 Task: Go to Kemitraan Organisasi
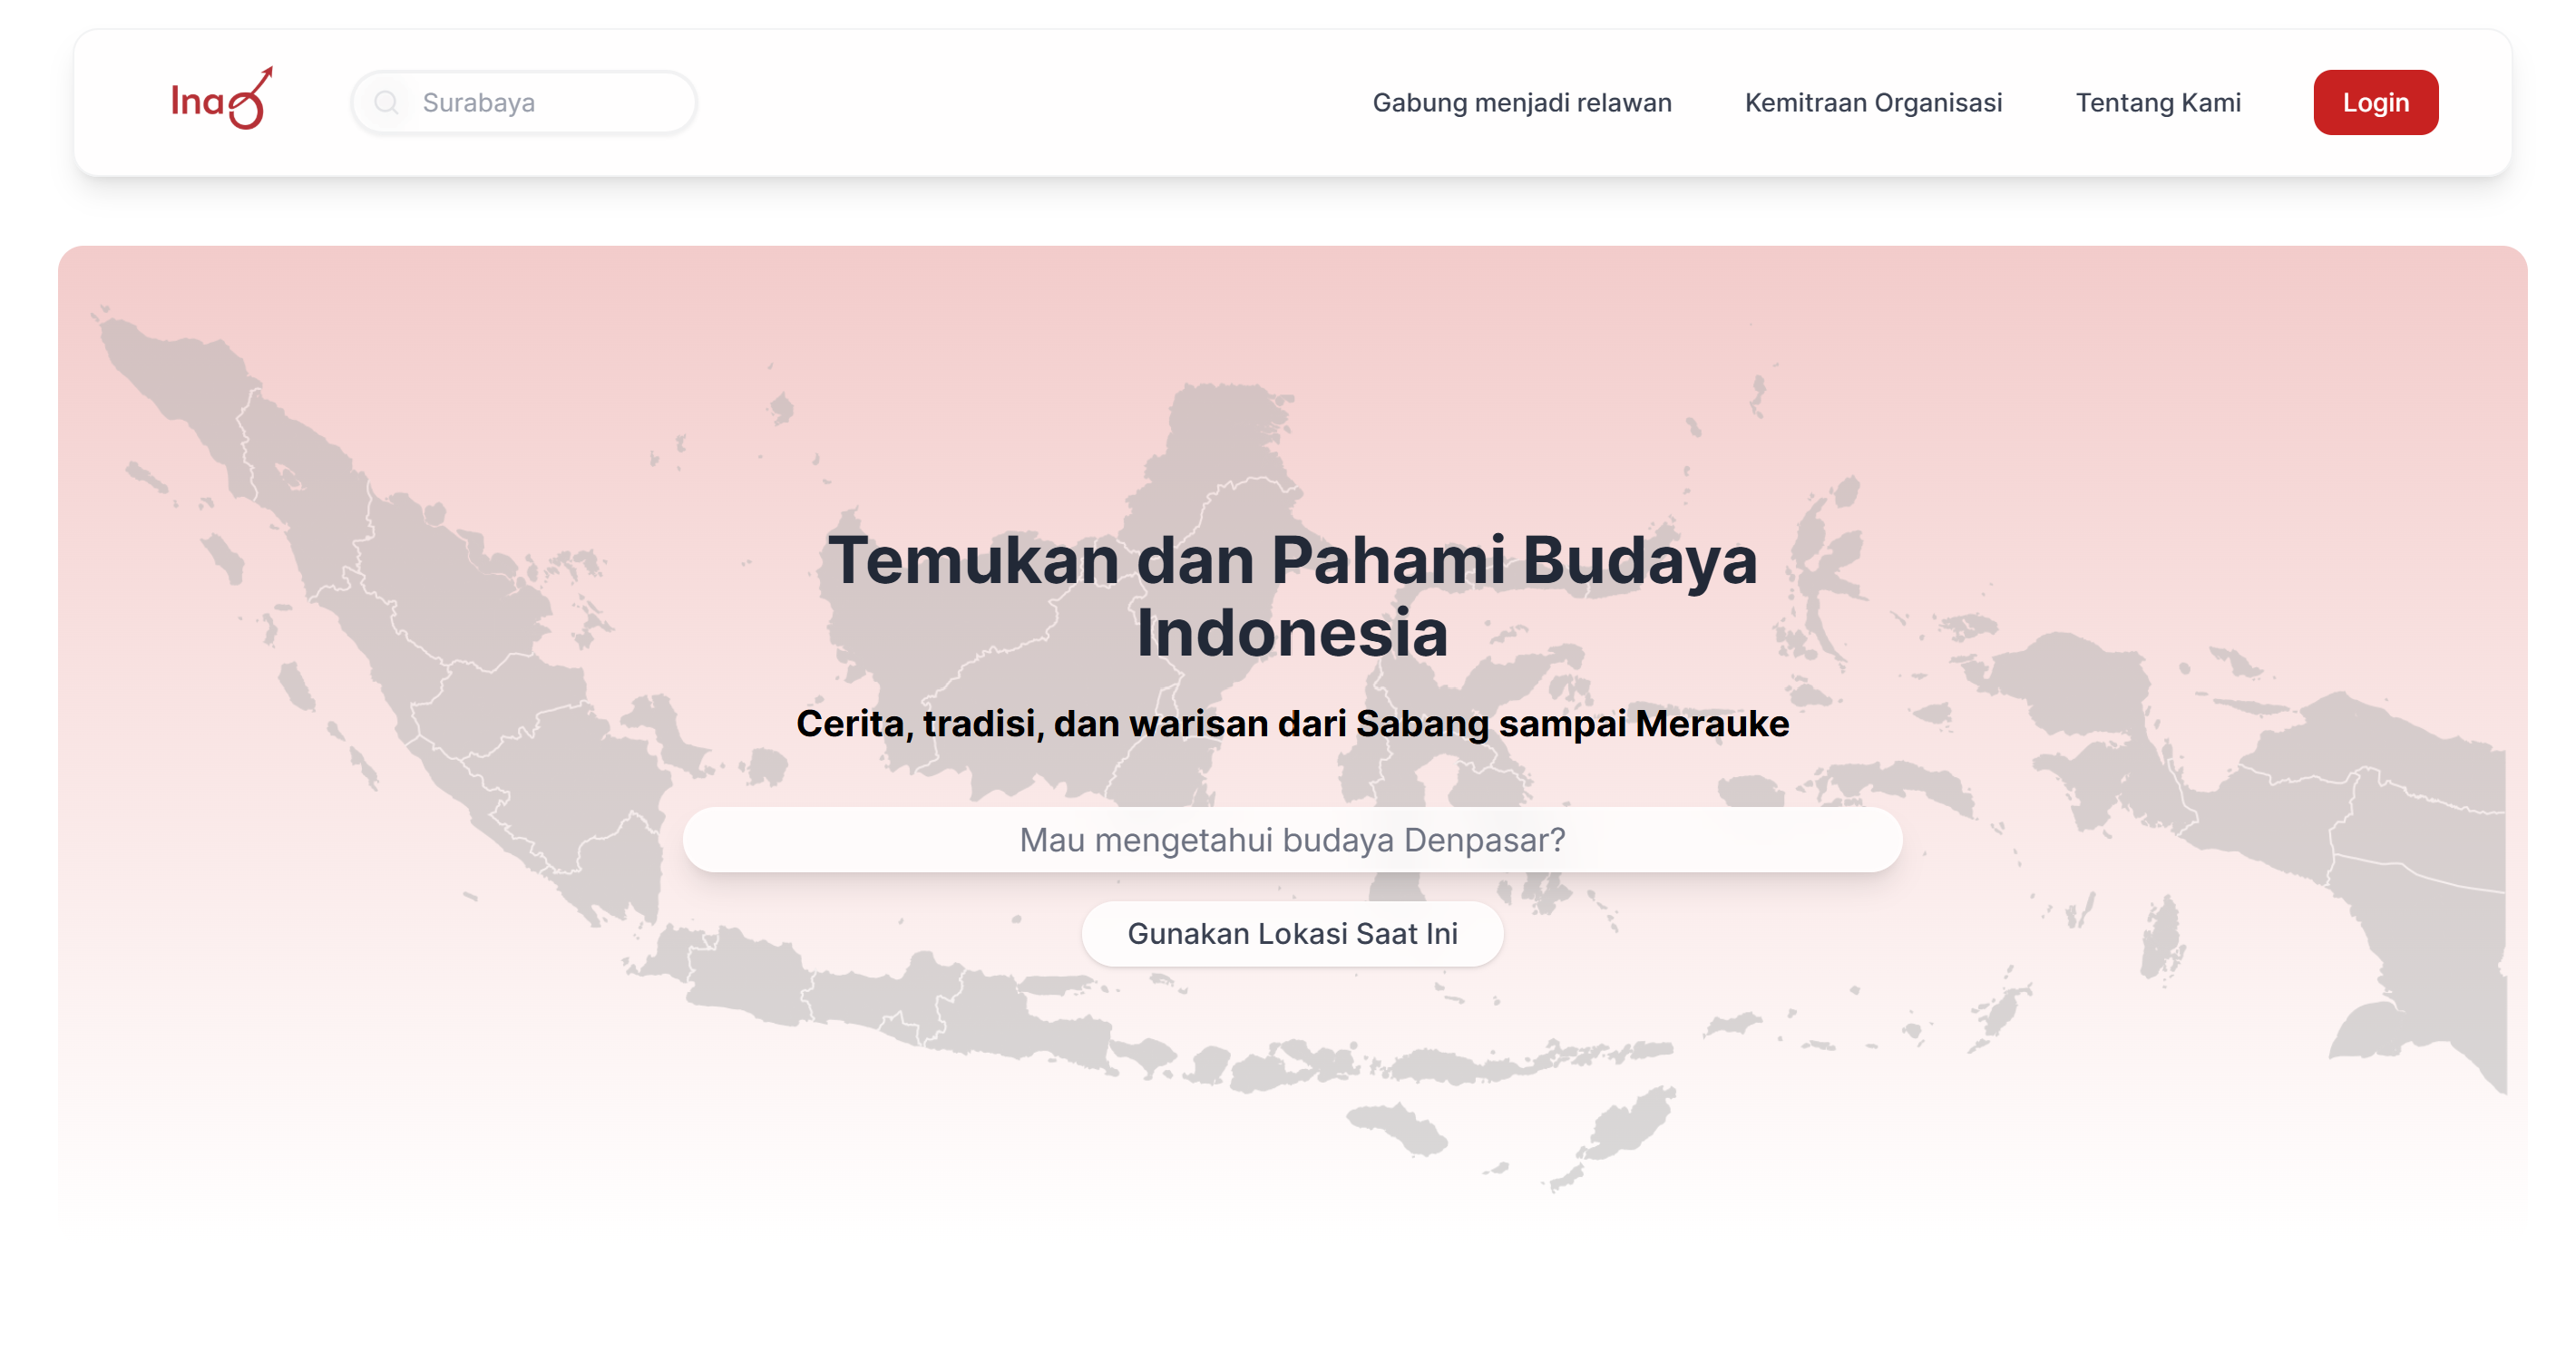pos(1873,103)
